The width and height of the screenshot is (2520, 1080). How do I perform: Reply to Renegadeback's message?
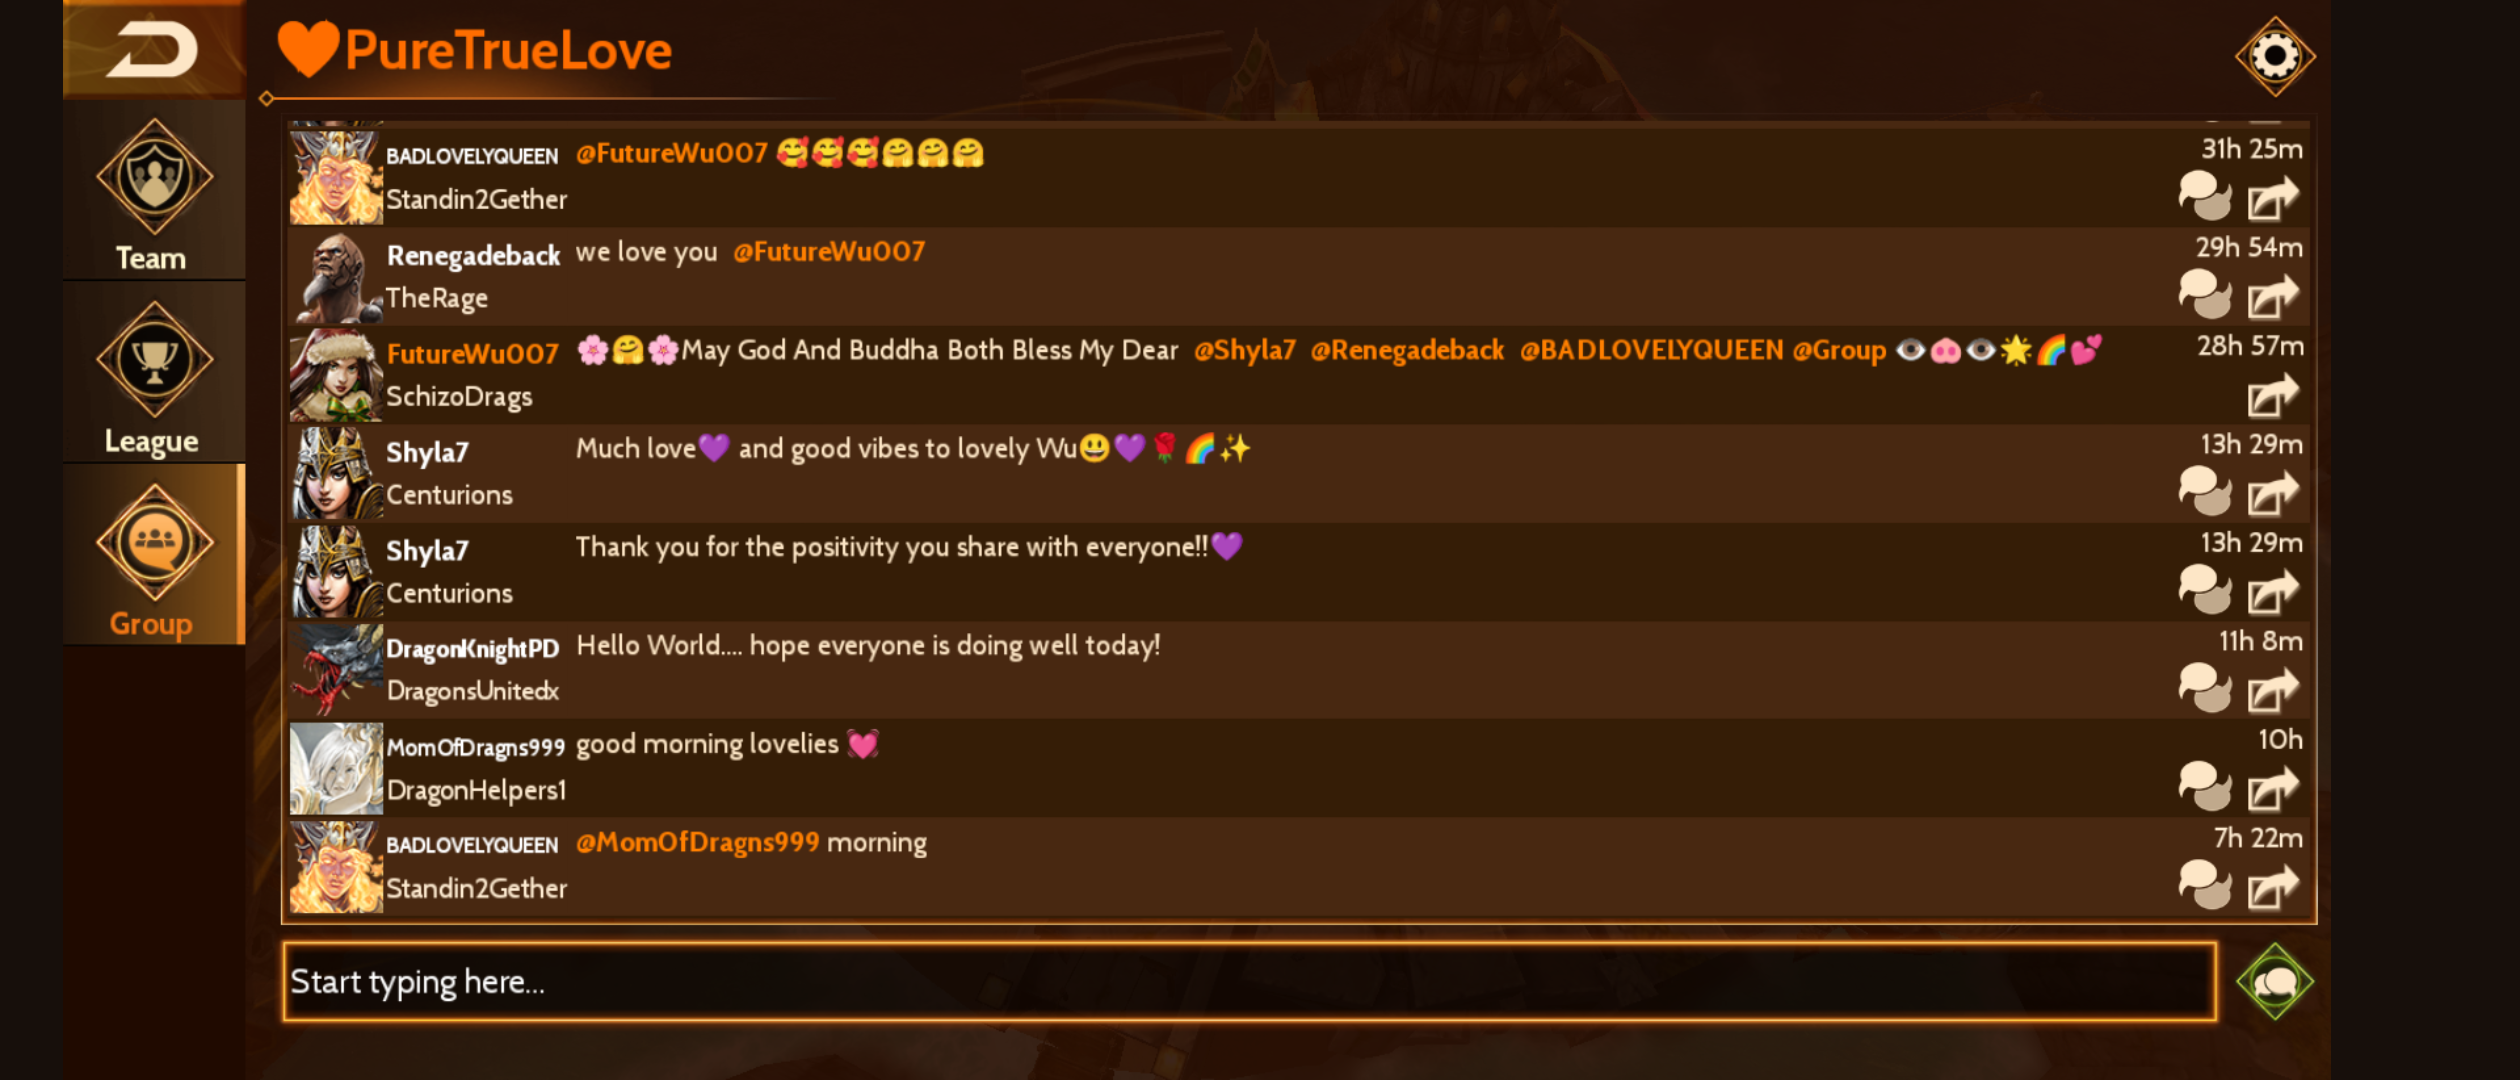2204,295
